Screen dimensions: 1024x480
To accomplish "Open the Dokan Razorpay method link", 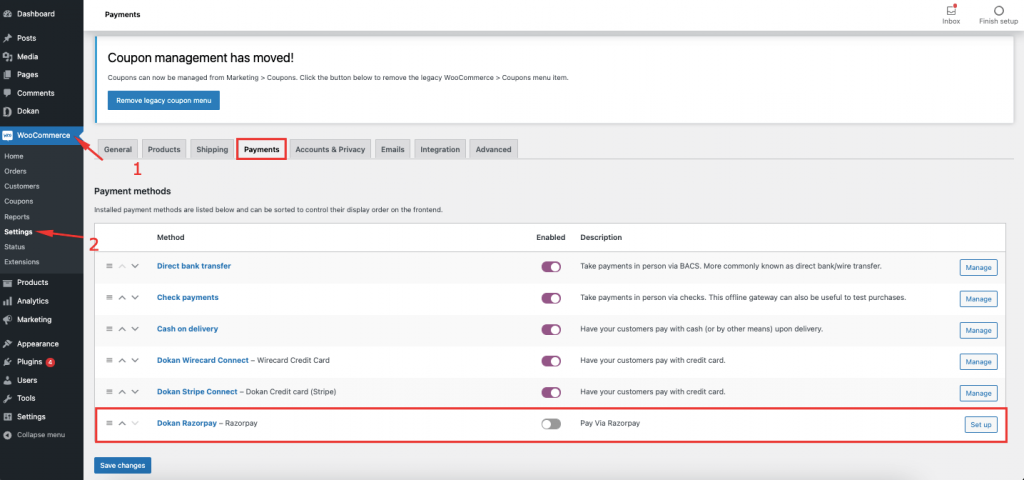I will click(187, 423).
